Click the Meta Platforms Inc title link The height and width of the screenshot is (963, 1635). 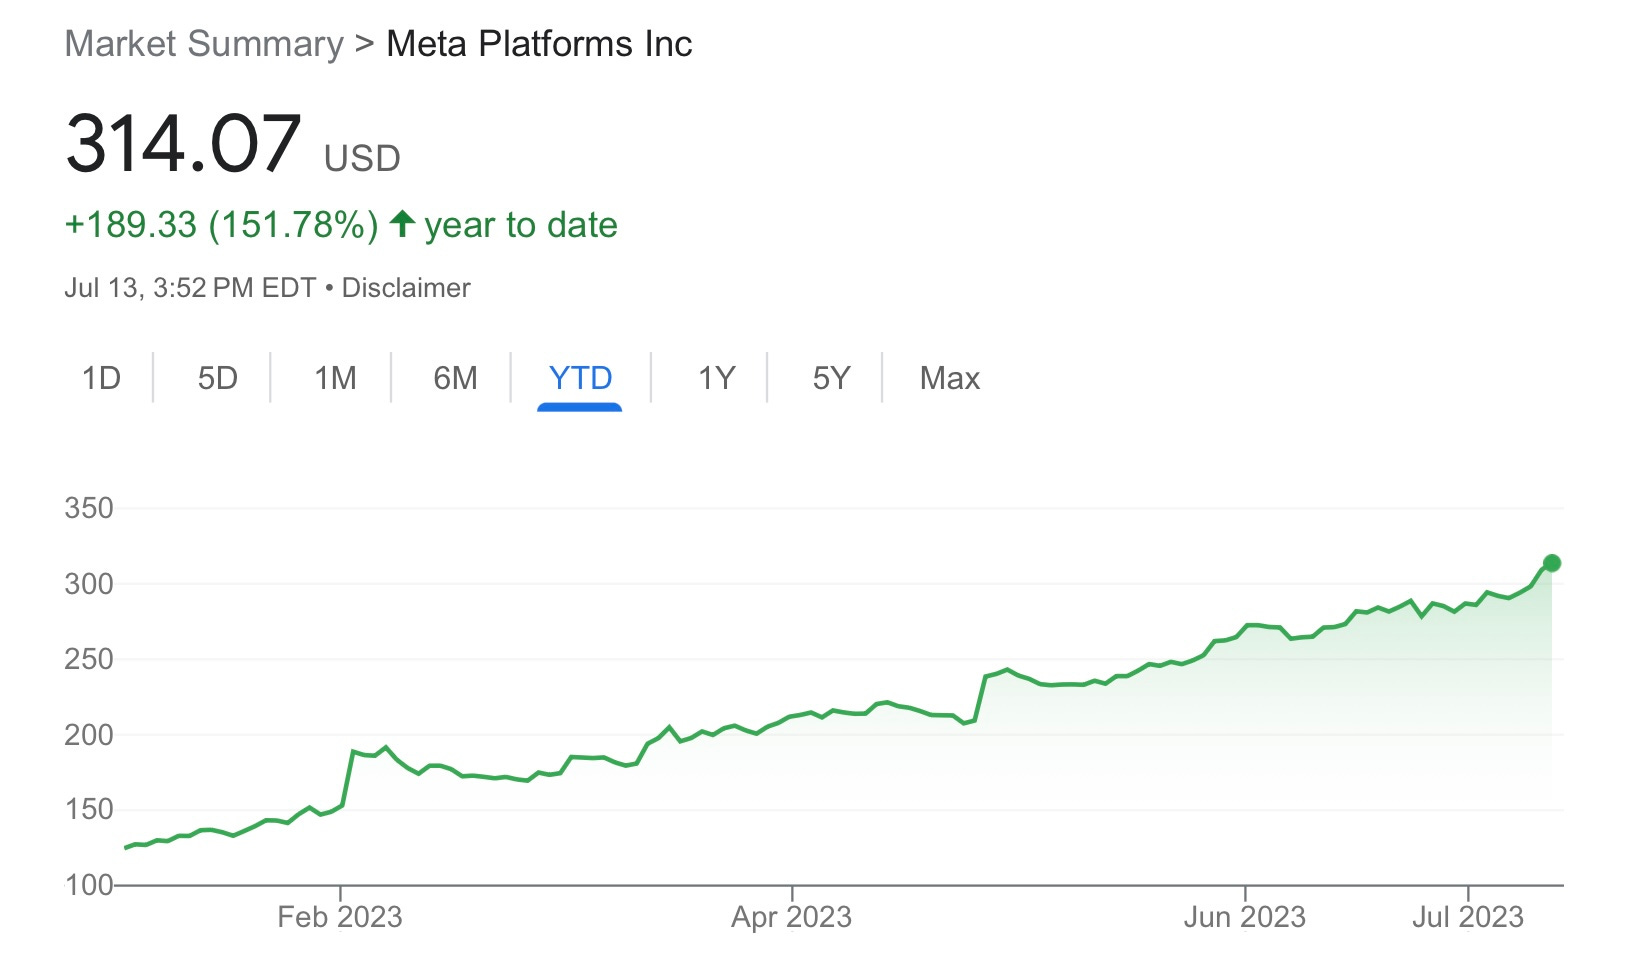pos(538,43)
